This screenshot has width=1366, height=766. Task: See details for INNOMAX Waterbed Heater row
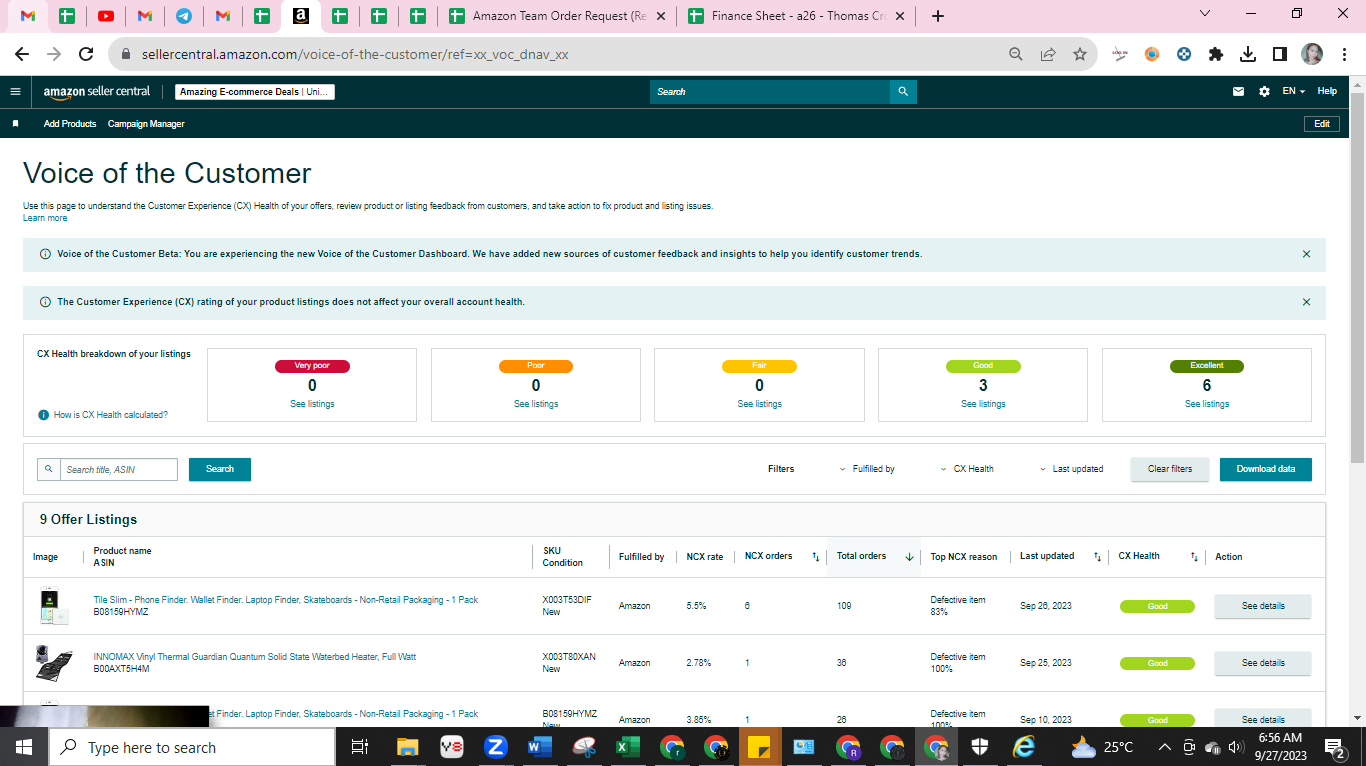1263,663
